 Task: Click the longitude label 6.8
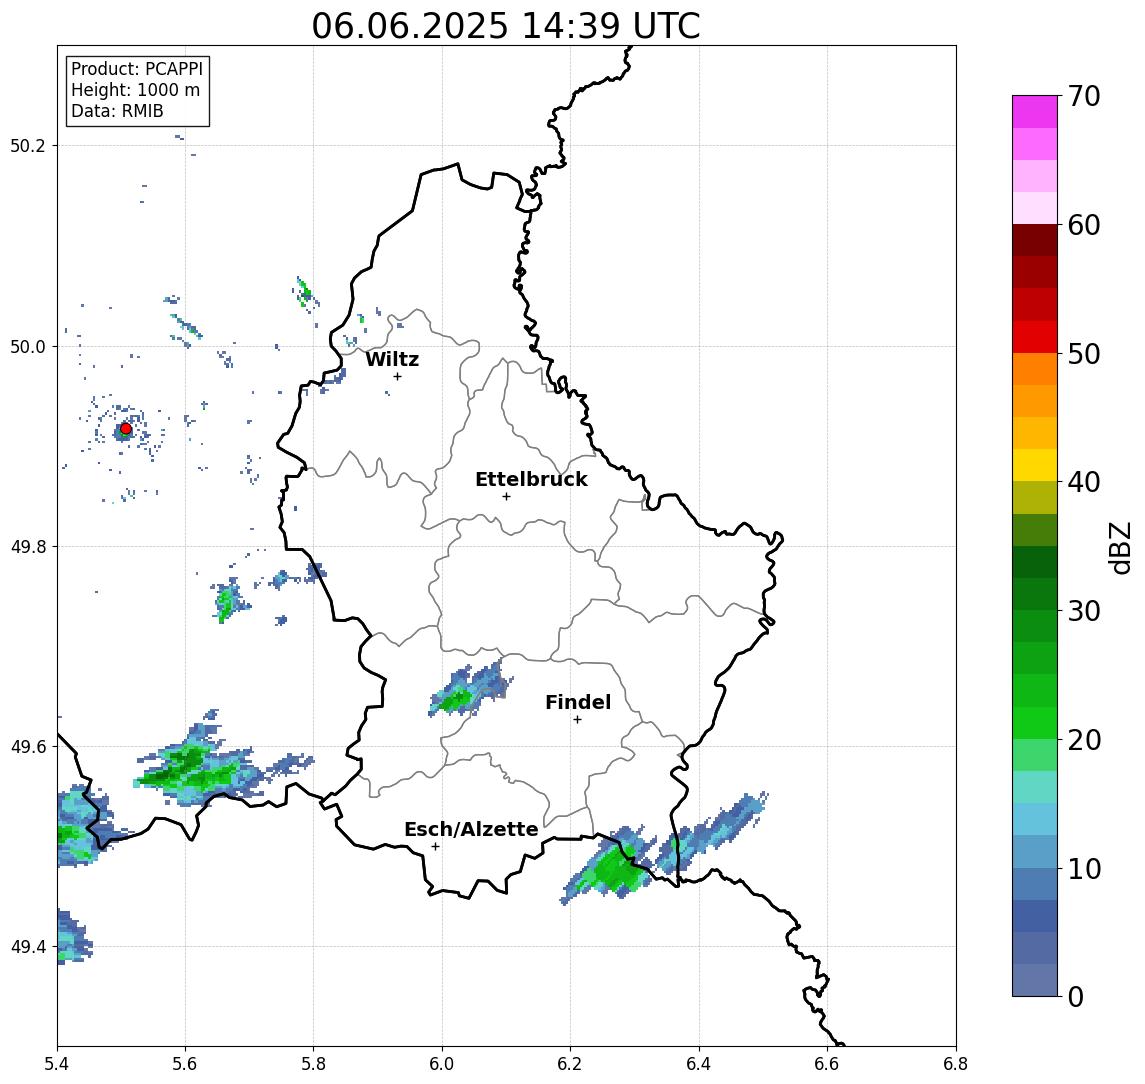(956, 1064)
